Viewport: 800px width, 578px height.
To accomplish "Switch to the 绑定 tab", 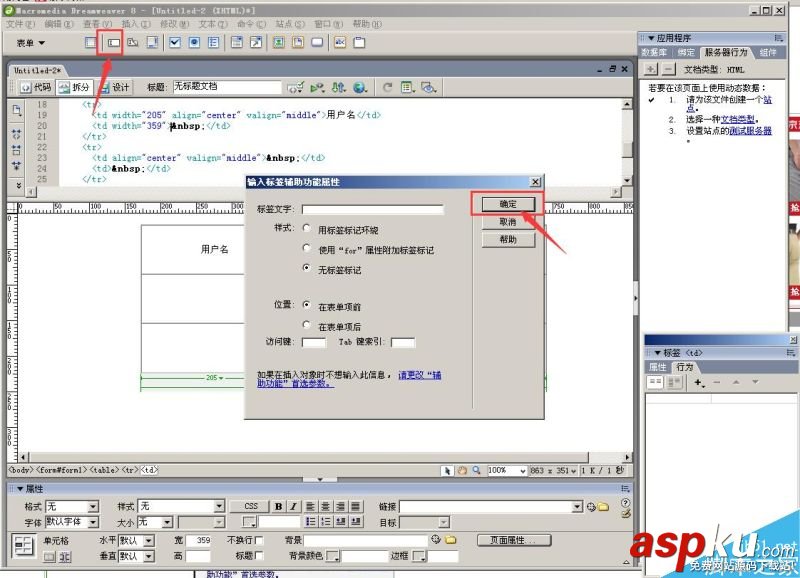I will coord(686,52).
